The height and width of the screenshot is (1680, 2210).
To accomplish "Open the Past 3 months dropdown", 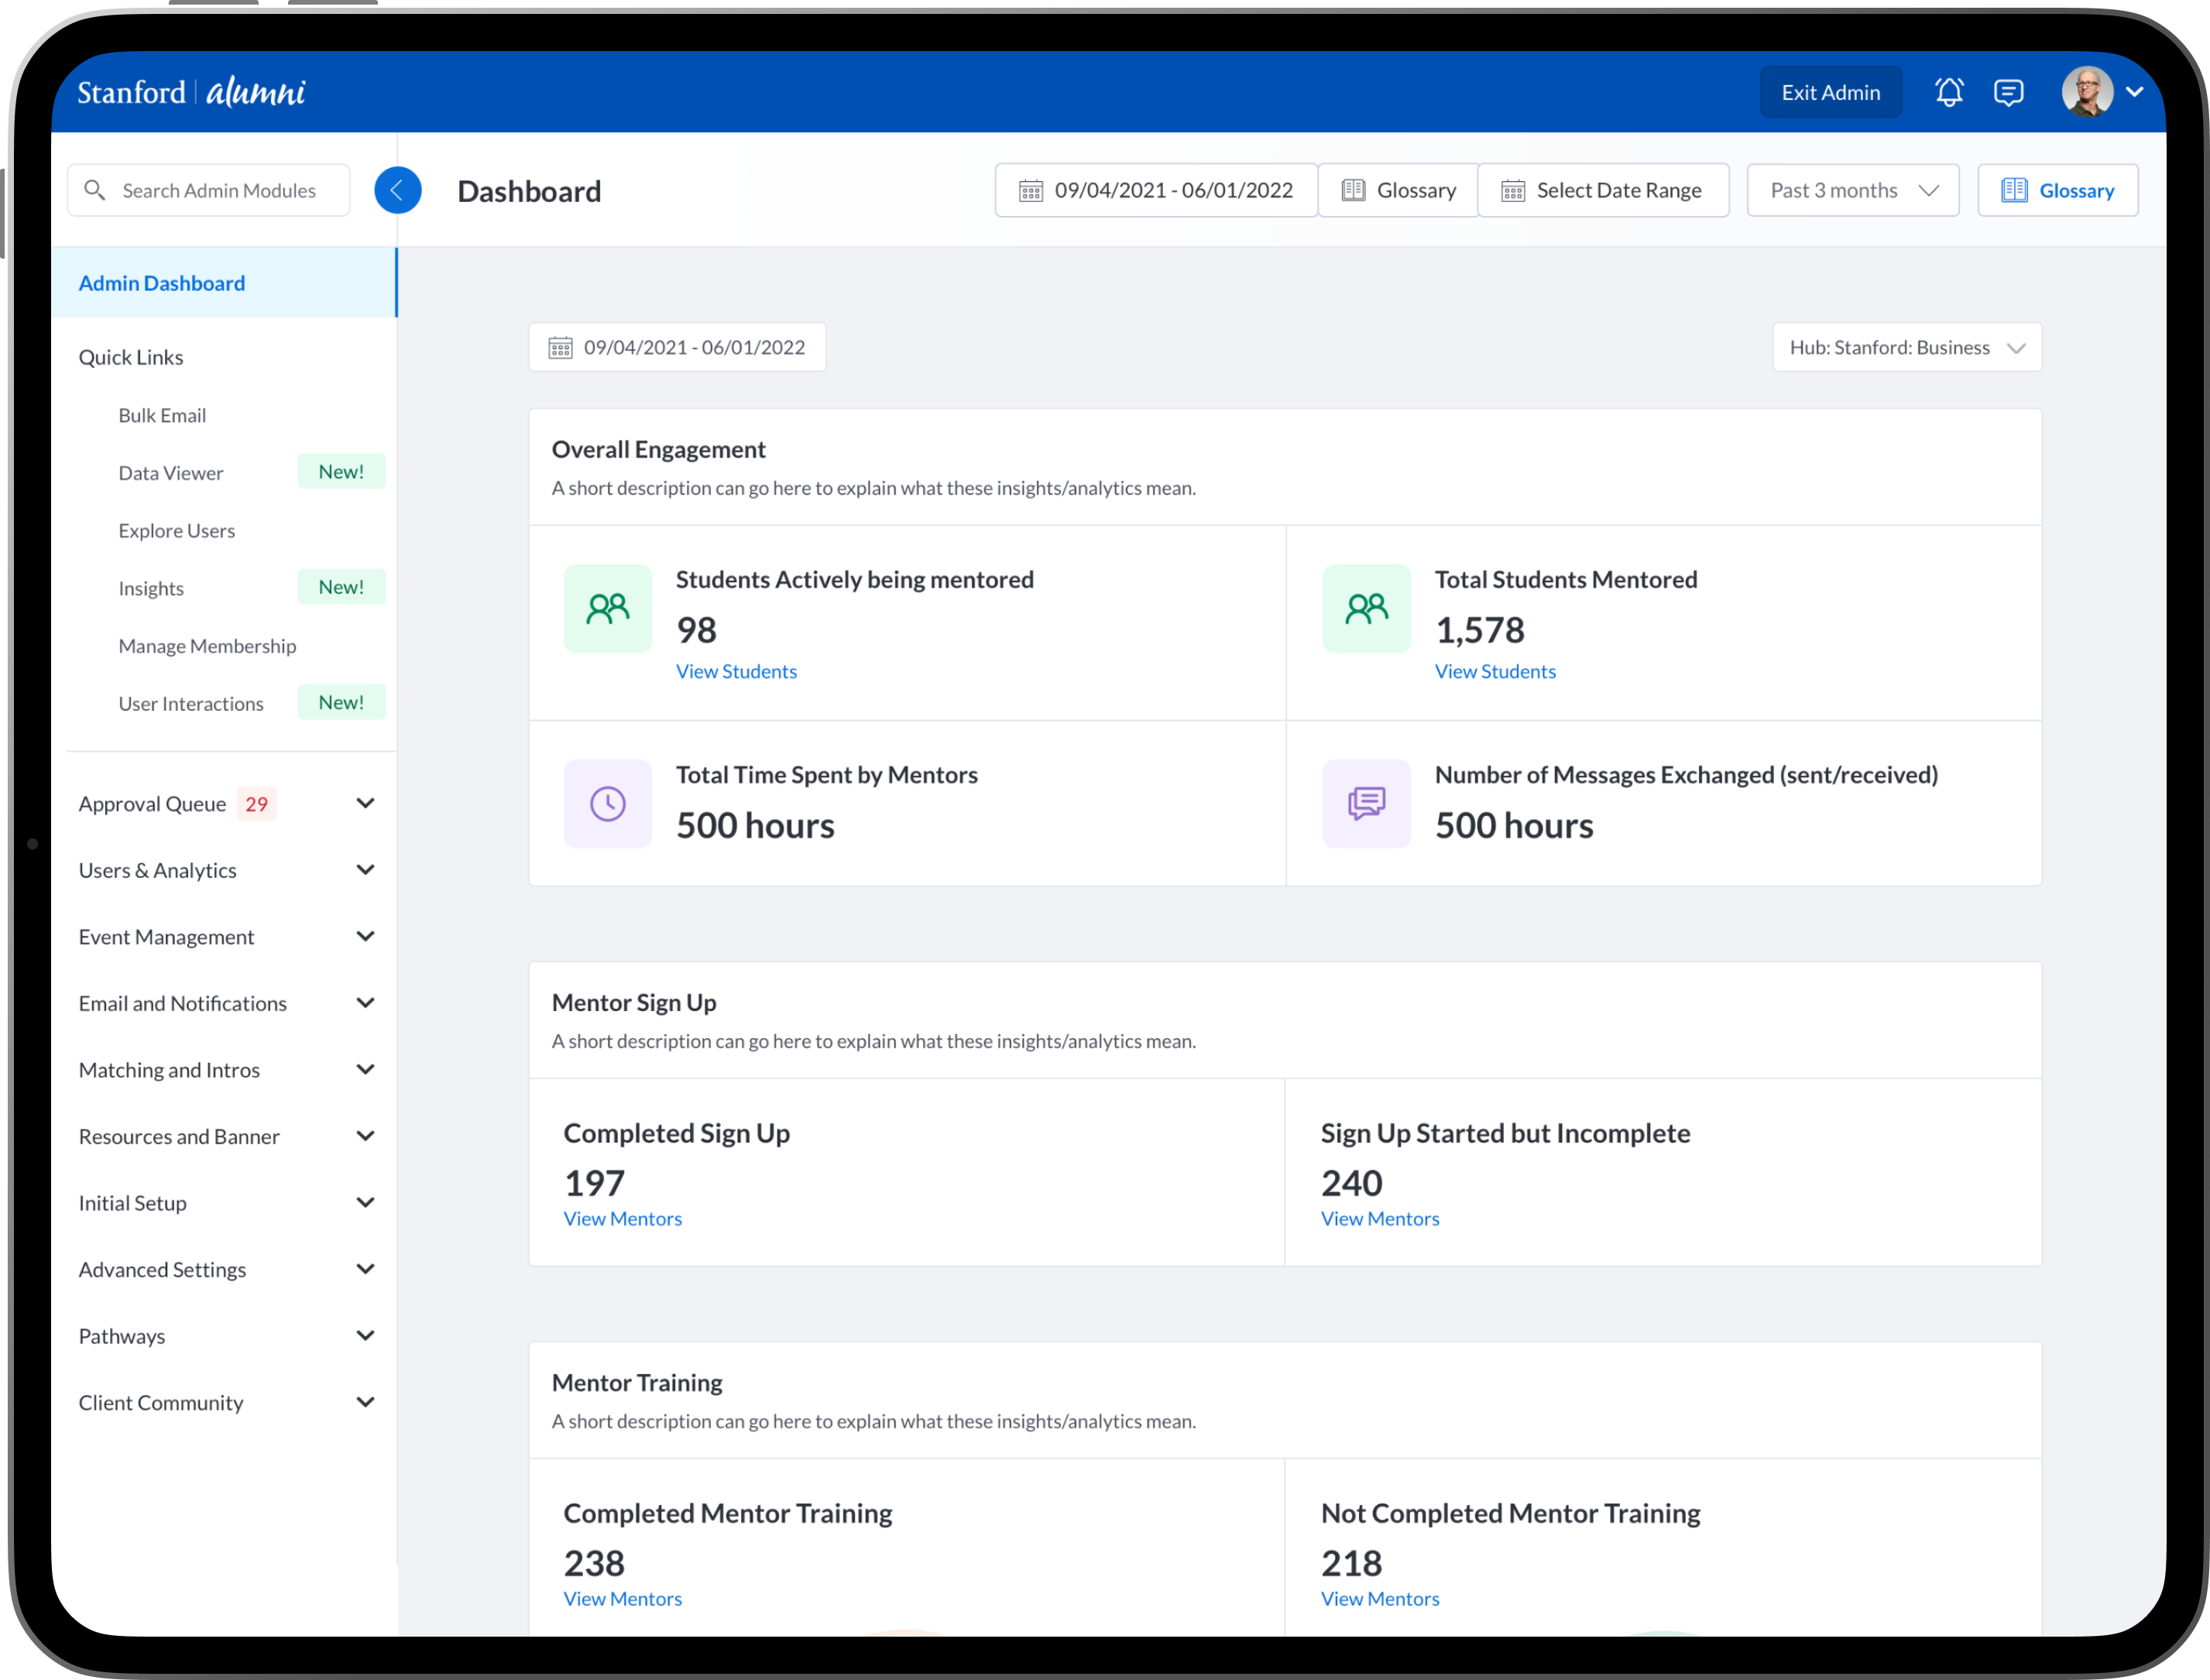I will 1852,190.
